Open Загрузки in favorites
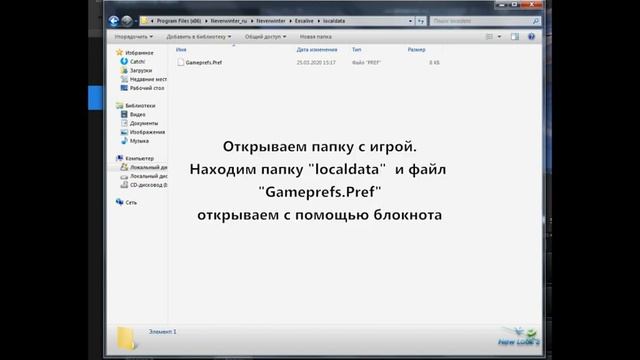 (141, 71)
